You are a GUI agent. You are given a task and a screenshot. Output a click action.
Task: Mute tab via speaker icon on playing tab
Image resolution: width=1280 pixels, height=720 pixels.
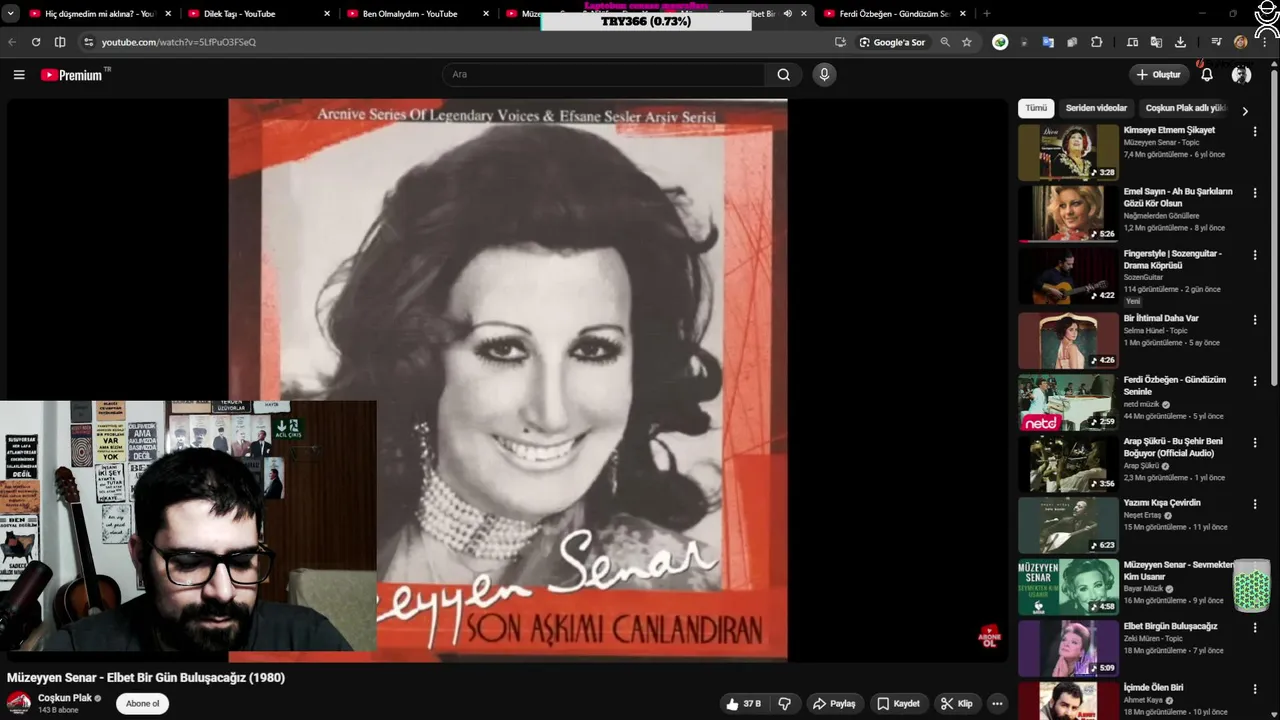[x=787, y=14]
